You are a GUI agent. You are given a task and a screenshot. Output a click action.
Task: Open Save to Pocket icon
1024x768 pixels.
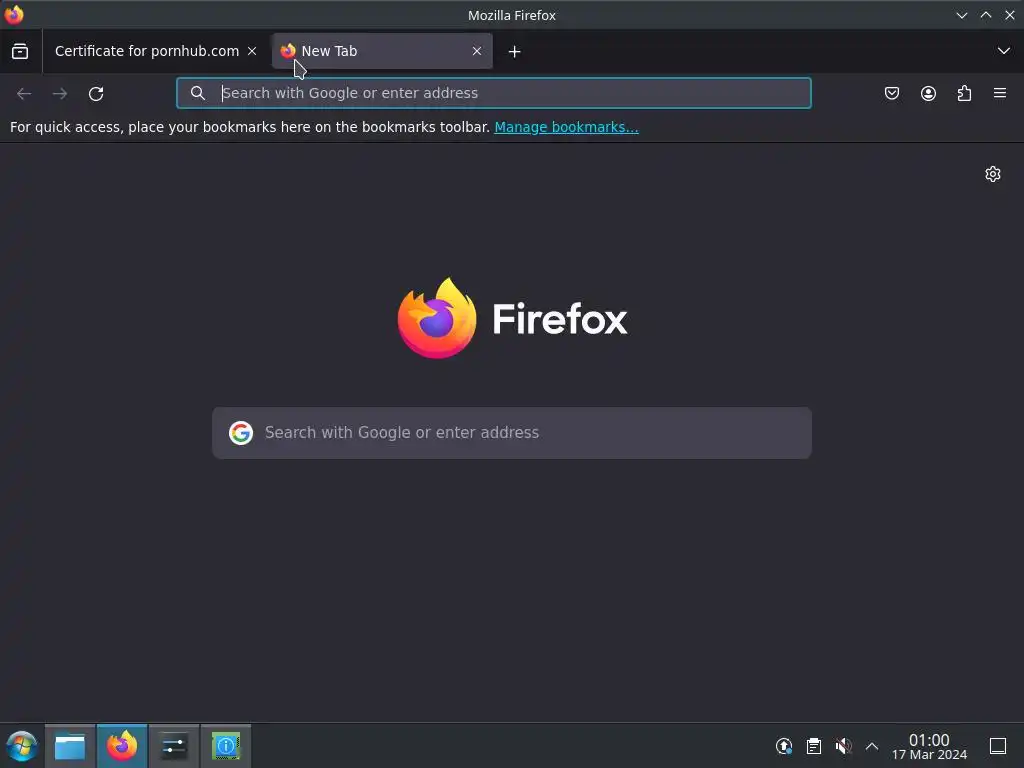(x=892, y=93)
